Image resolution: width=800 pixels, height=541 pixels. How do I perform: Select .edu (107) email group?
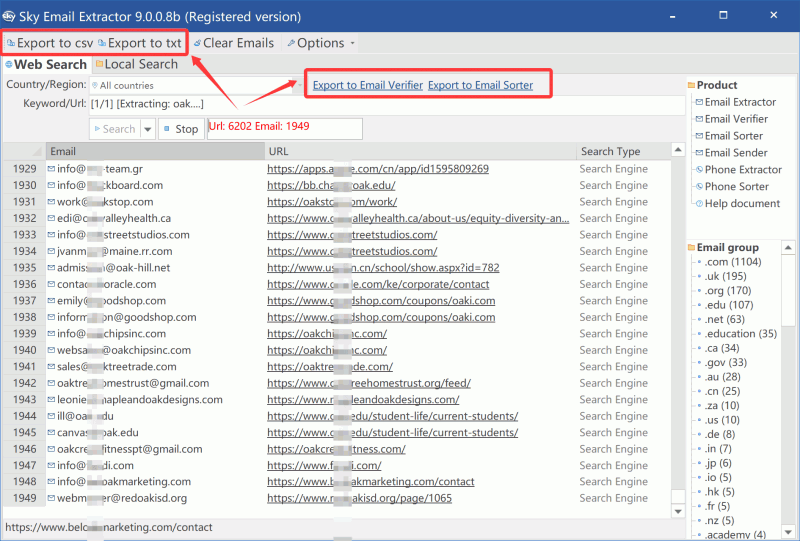point(729,305)
